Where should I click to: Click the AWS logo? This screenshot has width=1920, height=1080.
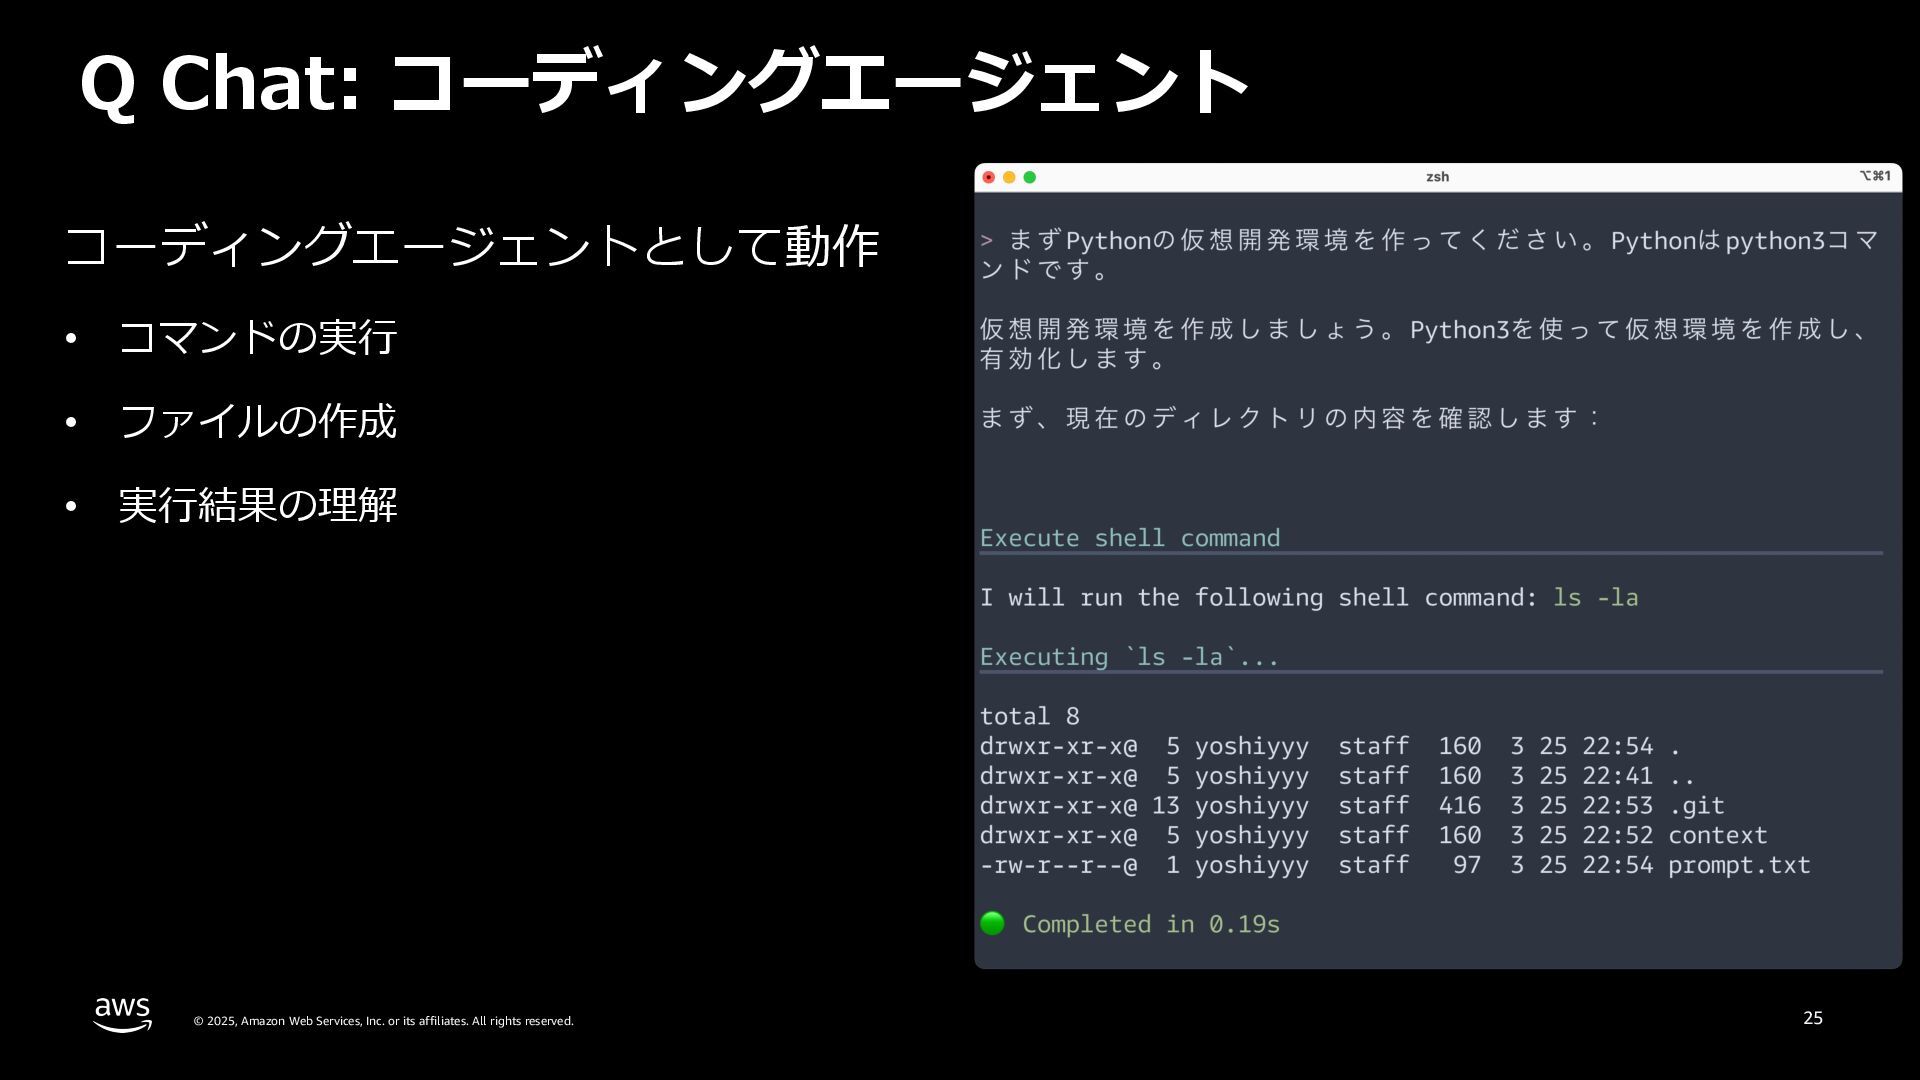[x=123, y=1014]
